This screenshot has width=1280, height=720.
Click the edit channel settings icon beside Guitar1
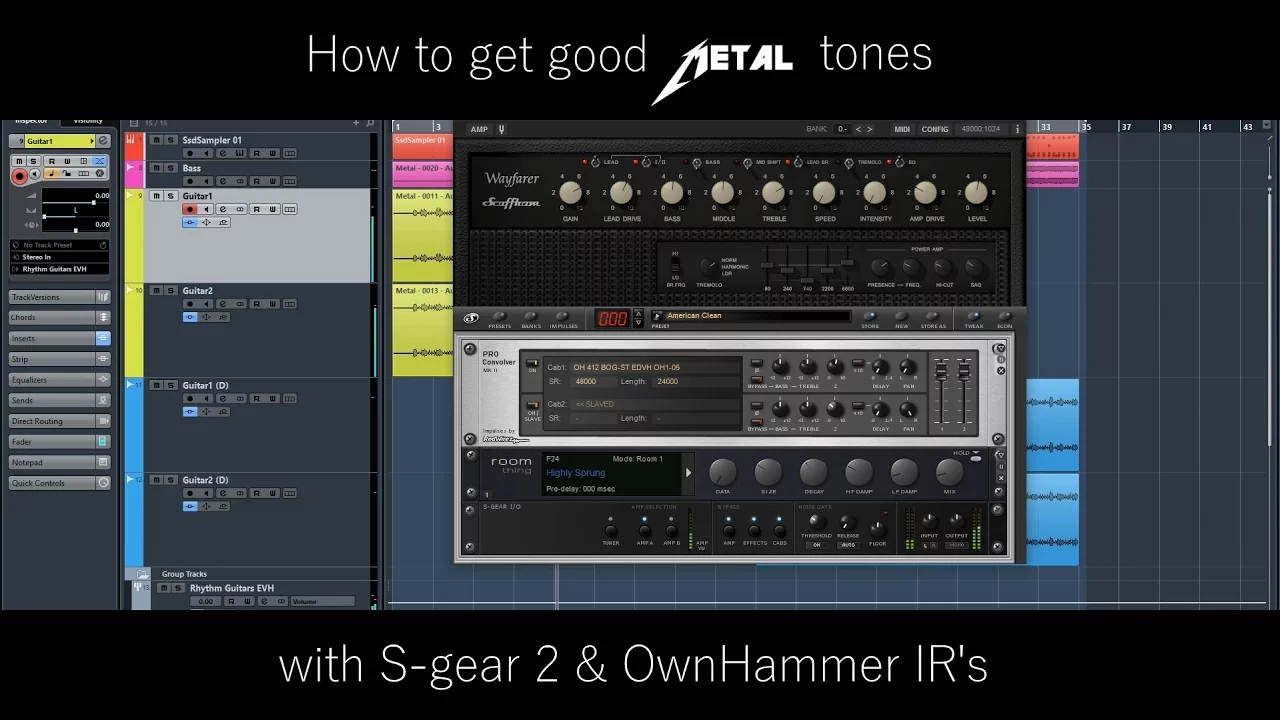tap(102, 141)
